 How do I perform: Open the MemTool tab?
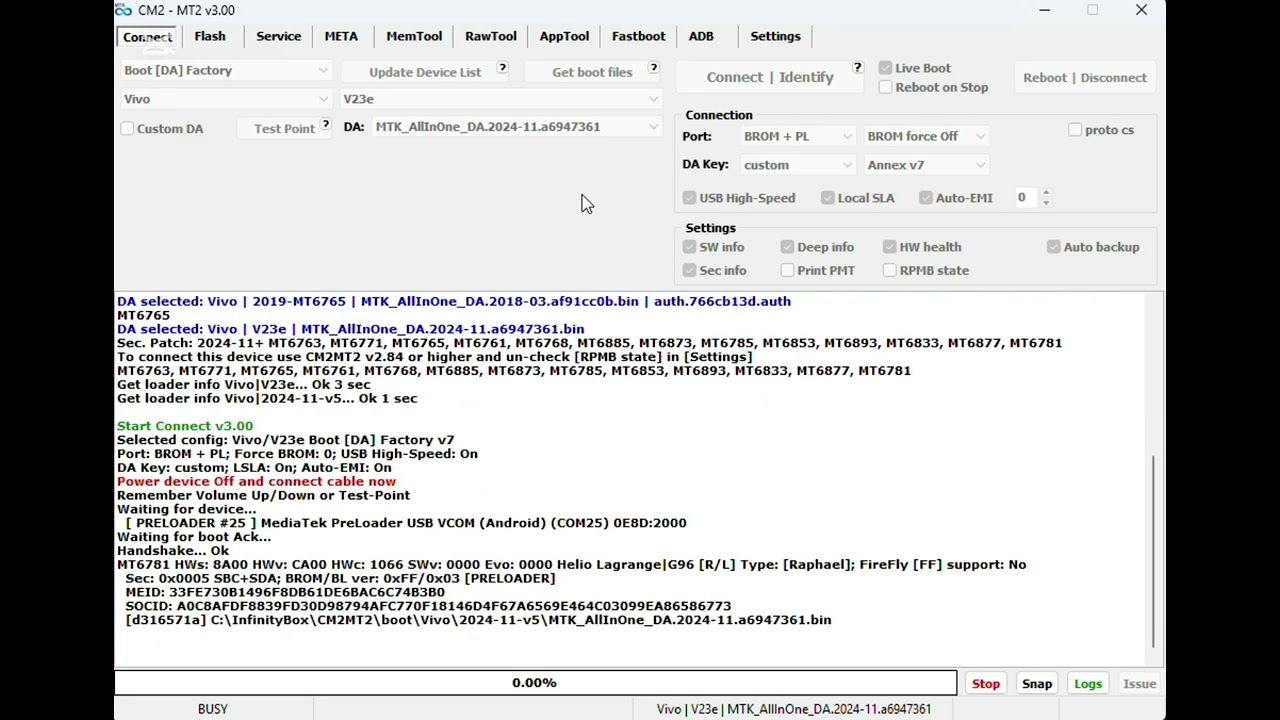point(414,36)
